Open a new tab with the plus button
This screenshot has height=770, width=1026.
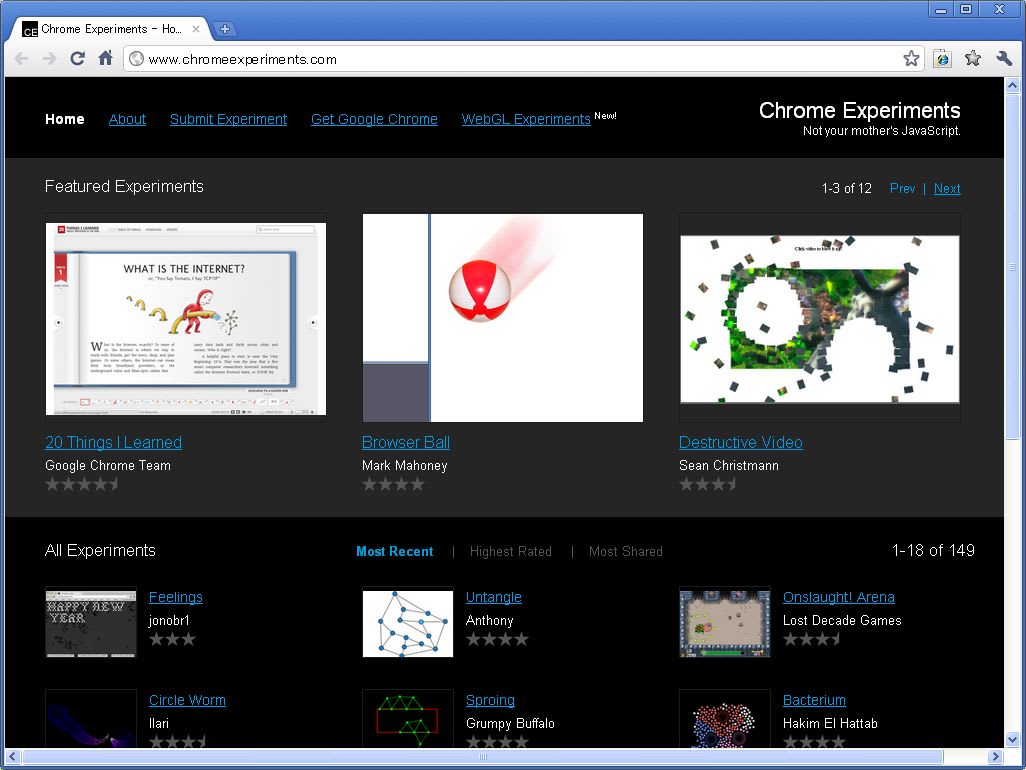click(225, 29)
